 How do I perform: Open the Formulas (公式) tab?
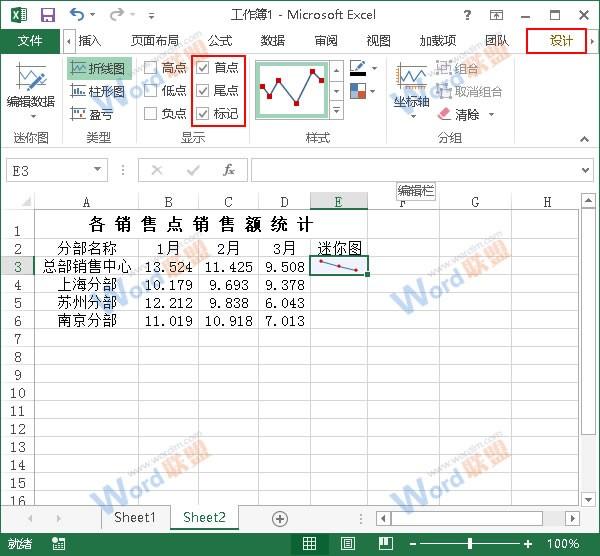pyautogui.click(x=220, y=41)
